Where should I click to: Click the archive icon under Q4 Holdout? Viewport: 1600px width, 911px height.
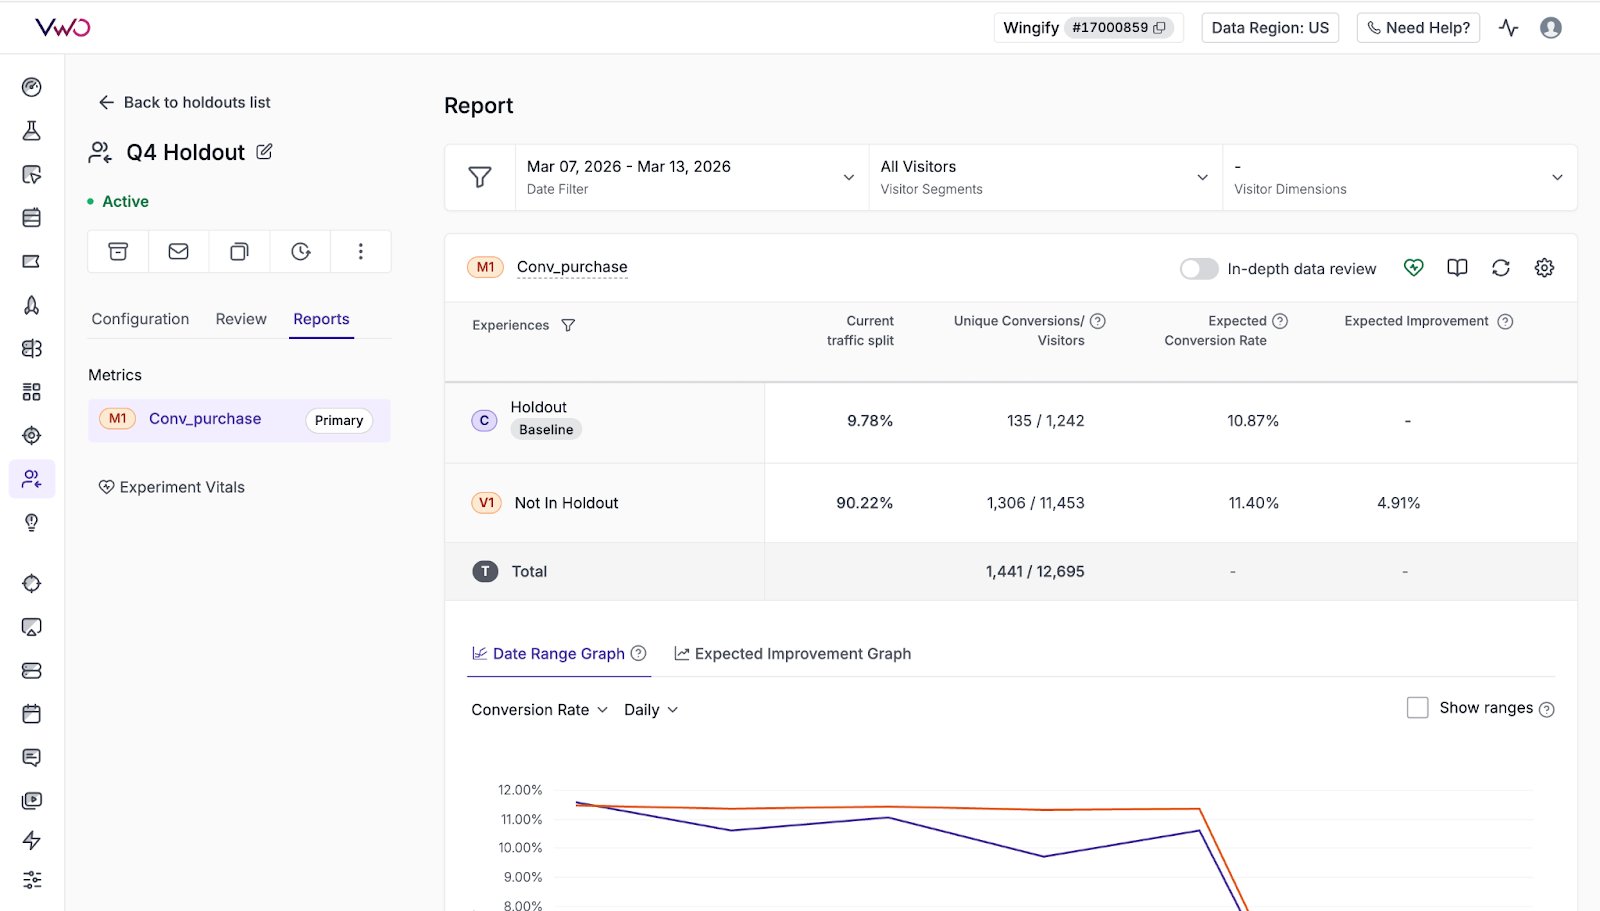pos(118,252)
